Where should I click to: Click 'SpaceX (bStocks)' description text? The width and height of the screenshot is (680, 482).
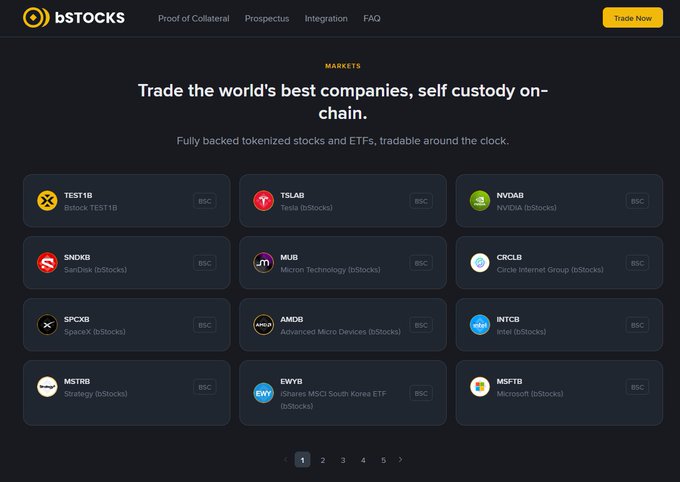pyautogui.click(x=95, y=332)
